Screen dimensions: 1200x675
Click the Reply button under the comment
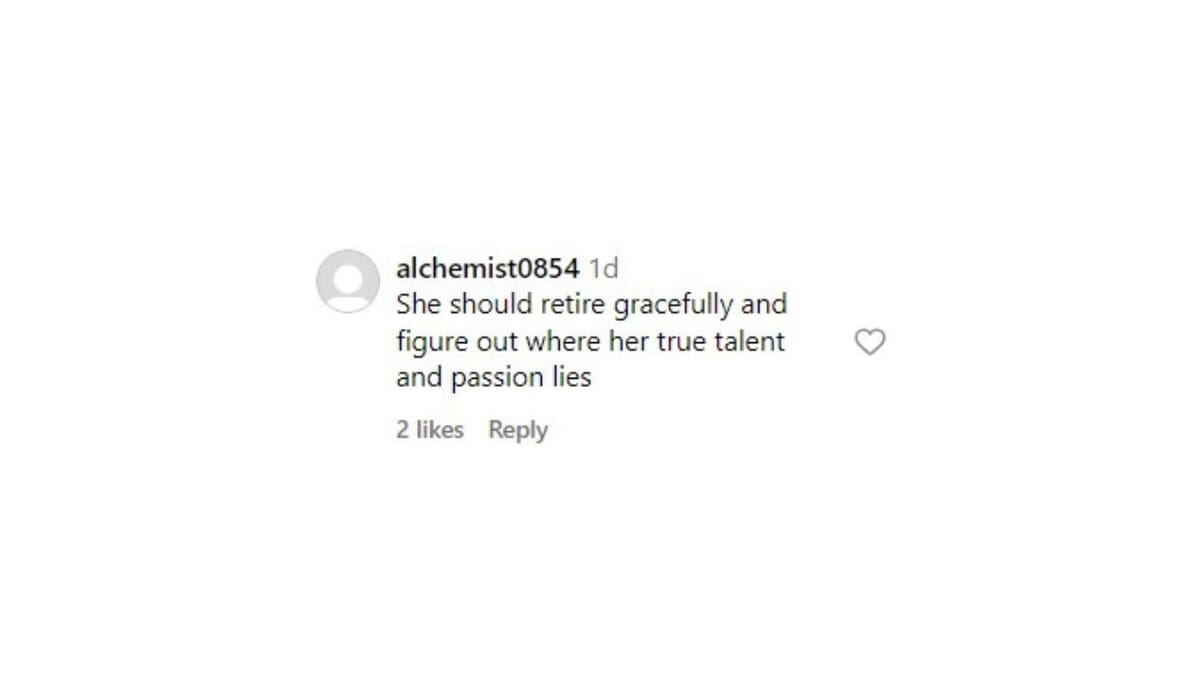518,430
